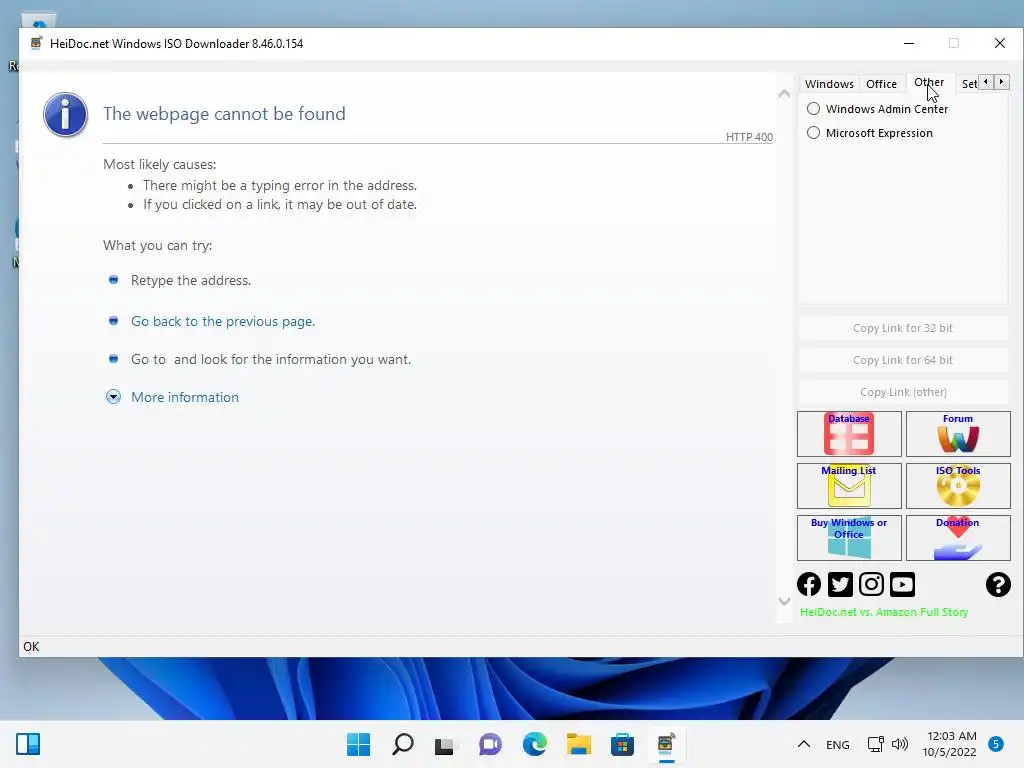Open the volume tray icon
Image resolution: width=1024 pixels, height=768 pixels.
pos(900,744)
